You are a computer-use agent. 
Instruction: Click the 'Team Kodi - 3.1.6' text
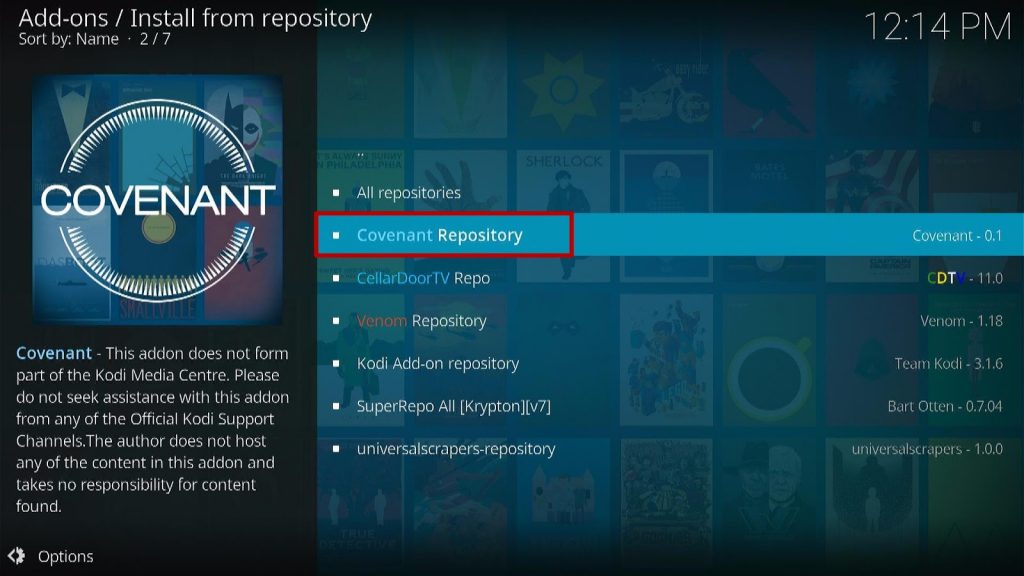(x=948, y=364)
